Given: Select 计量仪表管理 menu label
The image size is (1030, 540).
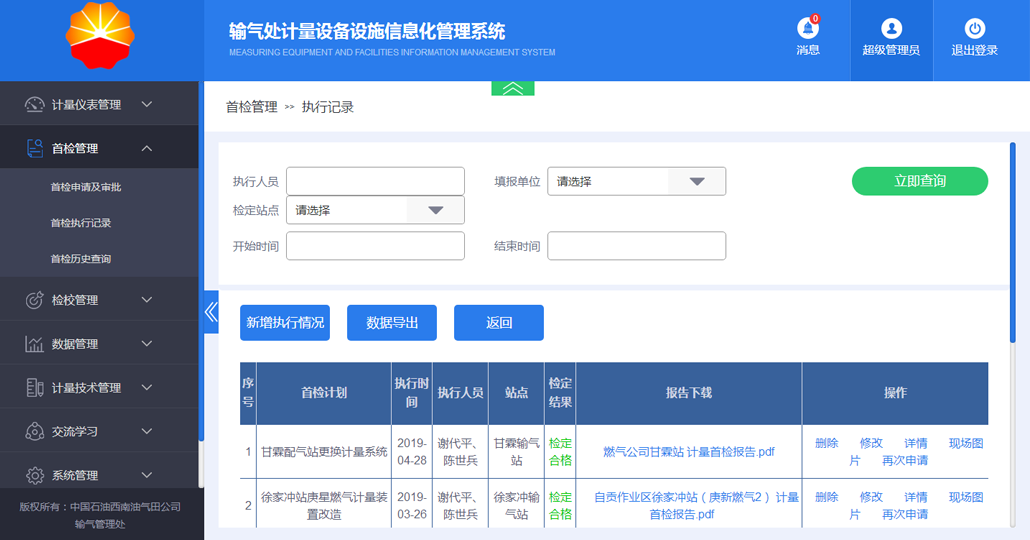Looking at the screenshot, I should point(86,104).
